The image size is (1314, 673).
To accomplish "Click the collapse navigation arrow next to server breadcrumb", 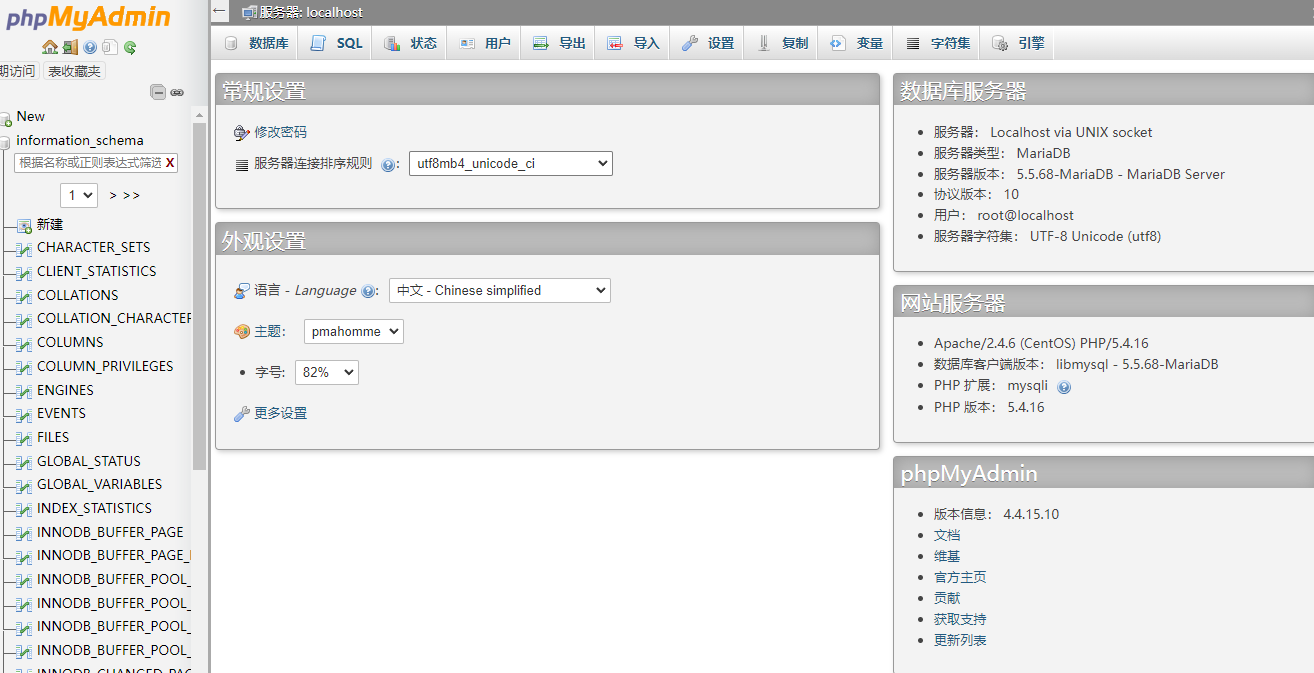I will (220, 11).
